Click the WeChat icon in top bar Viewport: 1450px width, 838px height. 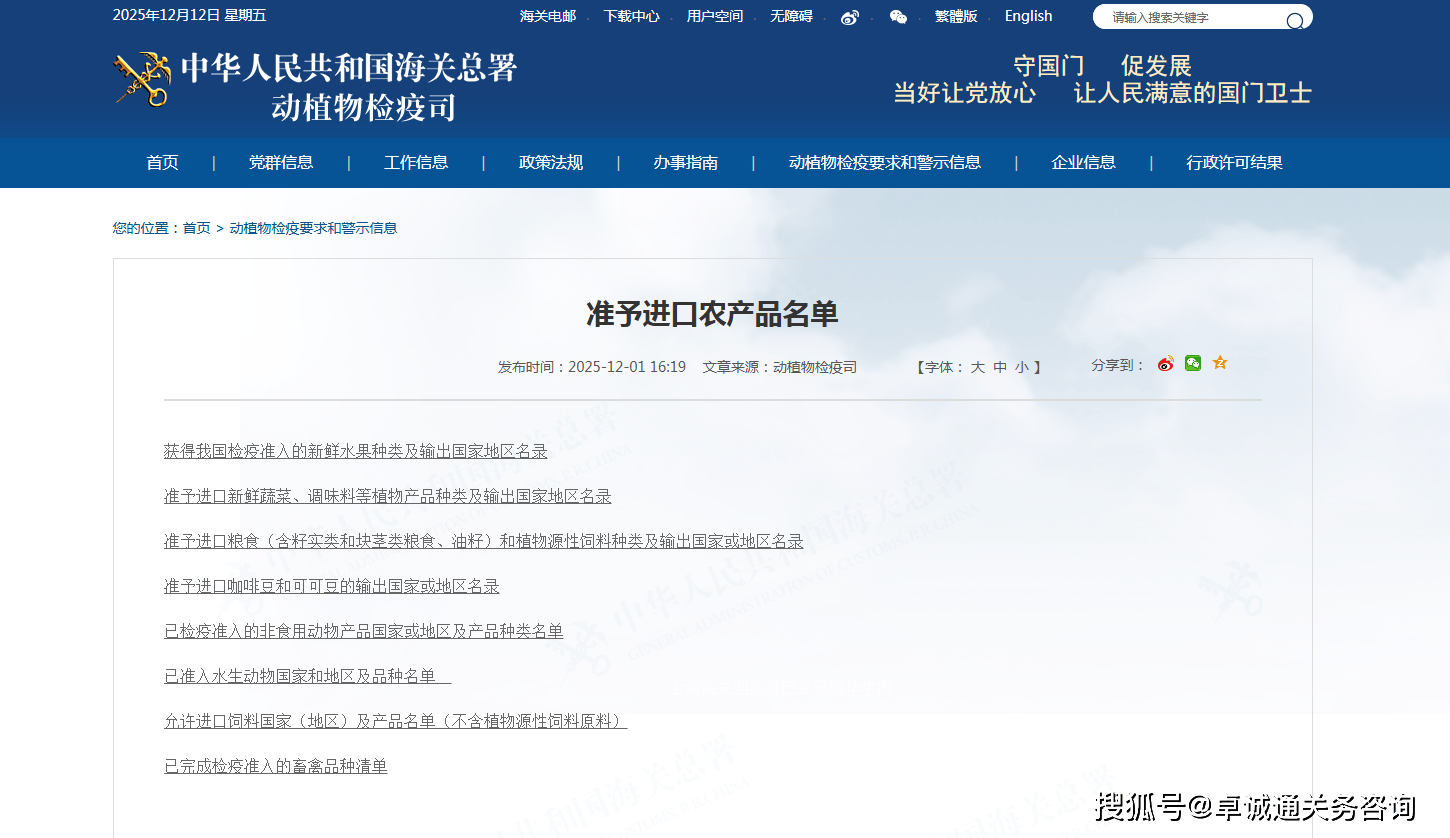point(898,17)
